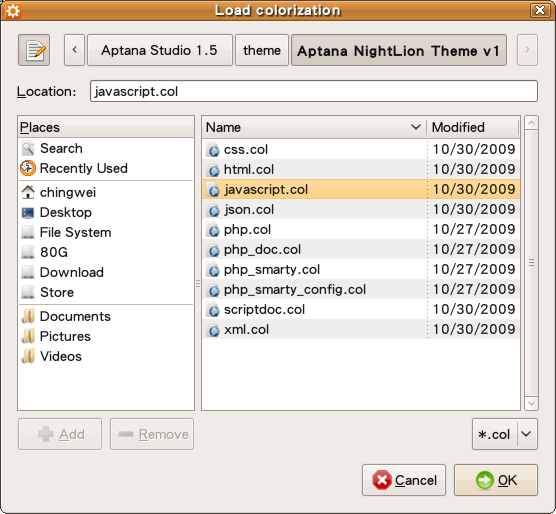Viewport: 556px width, 514px height.
Task: Cancel the Load colorization dialog
Action: tap(404, 480)
